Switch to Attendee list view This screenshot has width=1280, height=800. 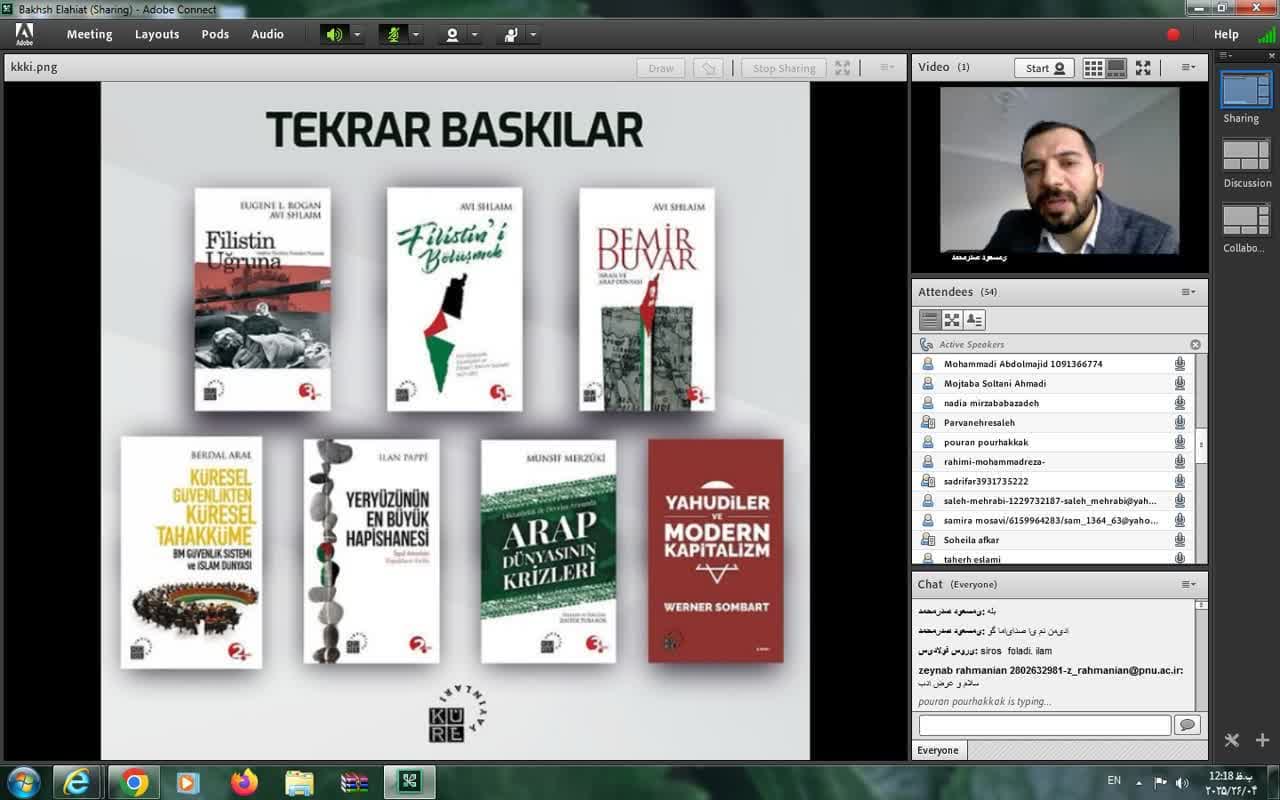tap(930, 320)
